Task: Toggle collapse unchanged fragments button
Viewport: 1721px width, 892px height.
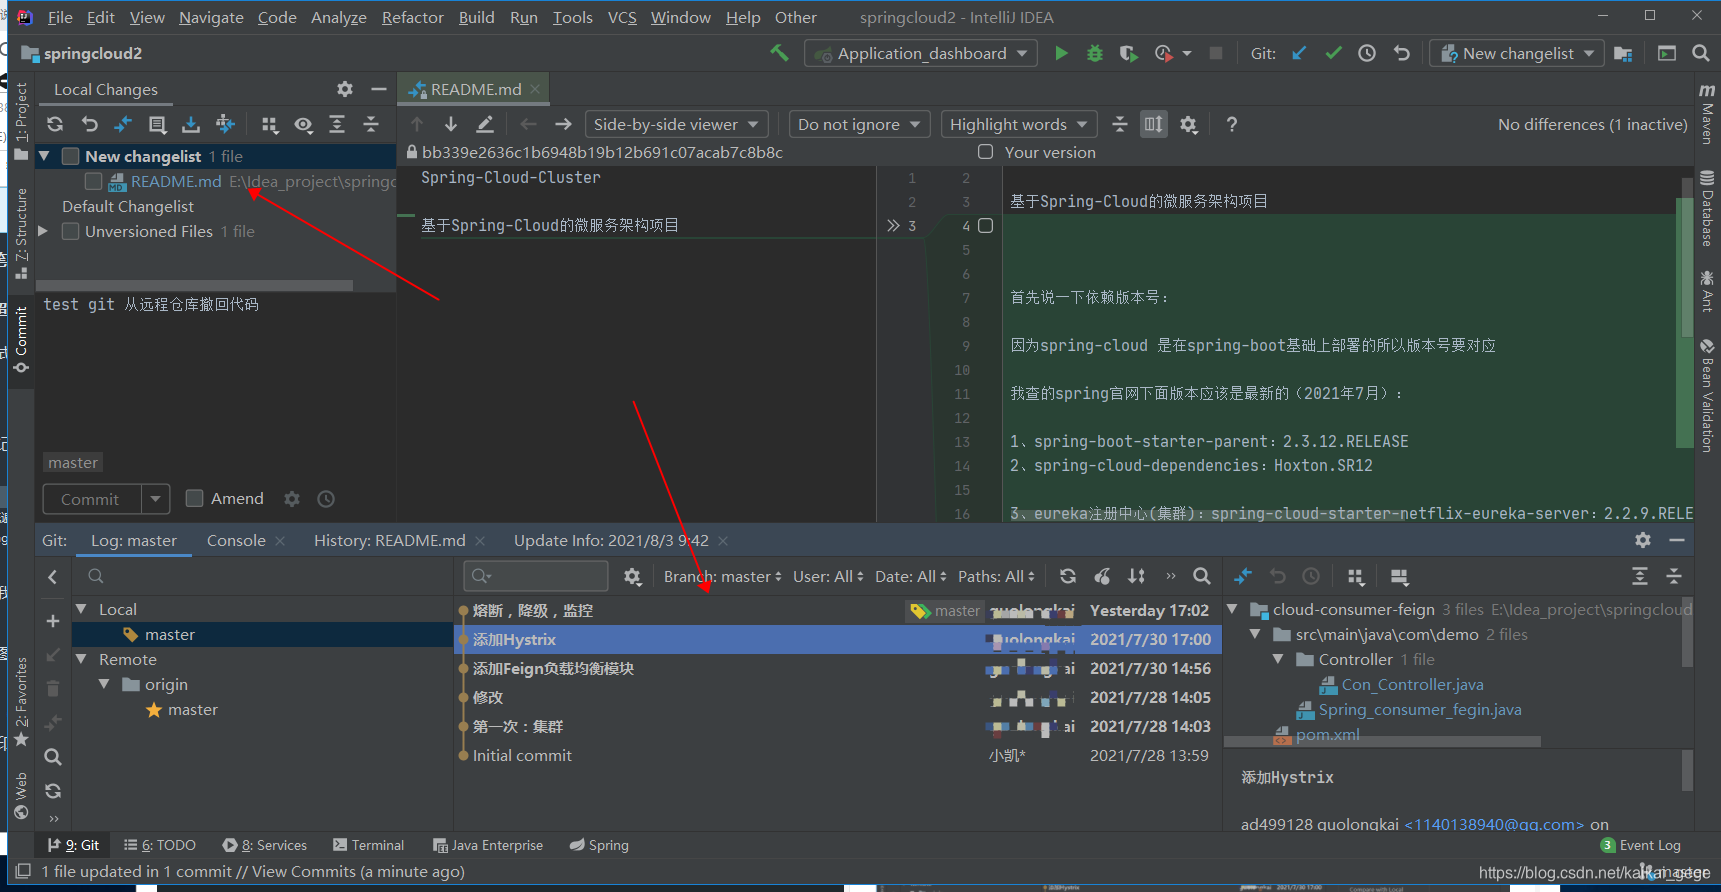Action: tap(1120, 124)
